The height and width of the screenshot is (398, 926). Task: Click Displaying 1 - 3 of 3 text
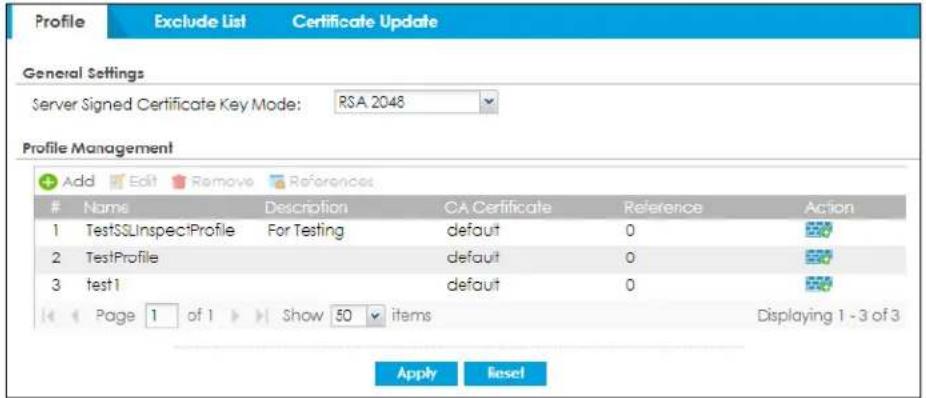[x=829, y=317]
